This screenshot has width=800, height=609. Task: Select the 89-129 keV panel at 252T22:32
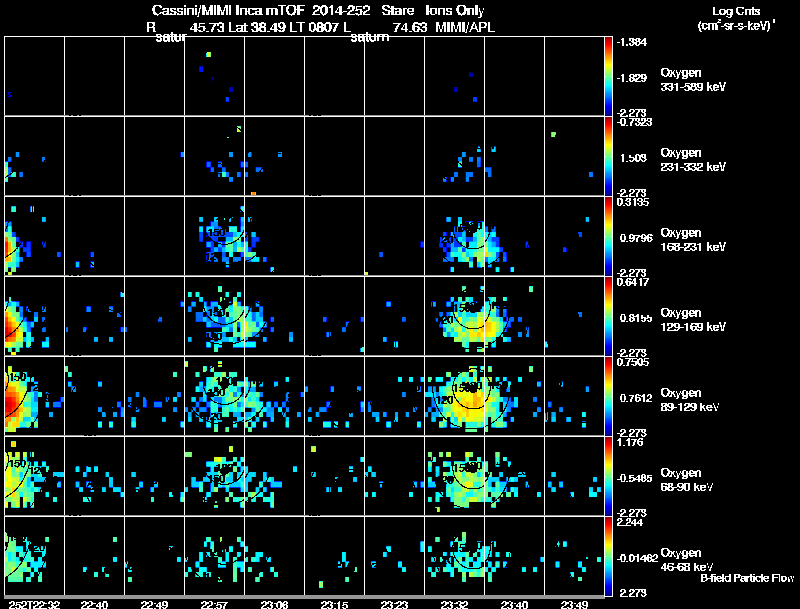pyautogui.click(x=35, y=396)
